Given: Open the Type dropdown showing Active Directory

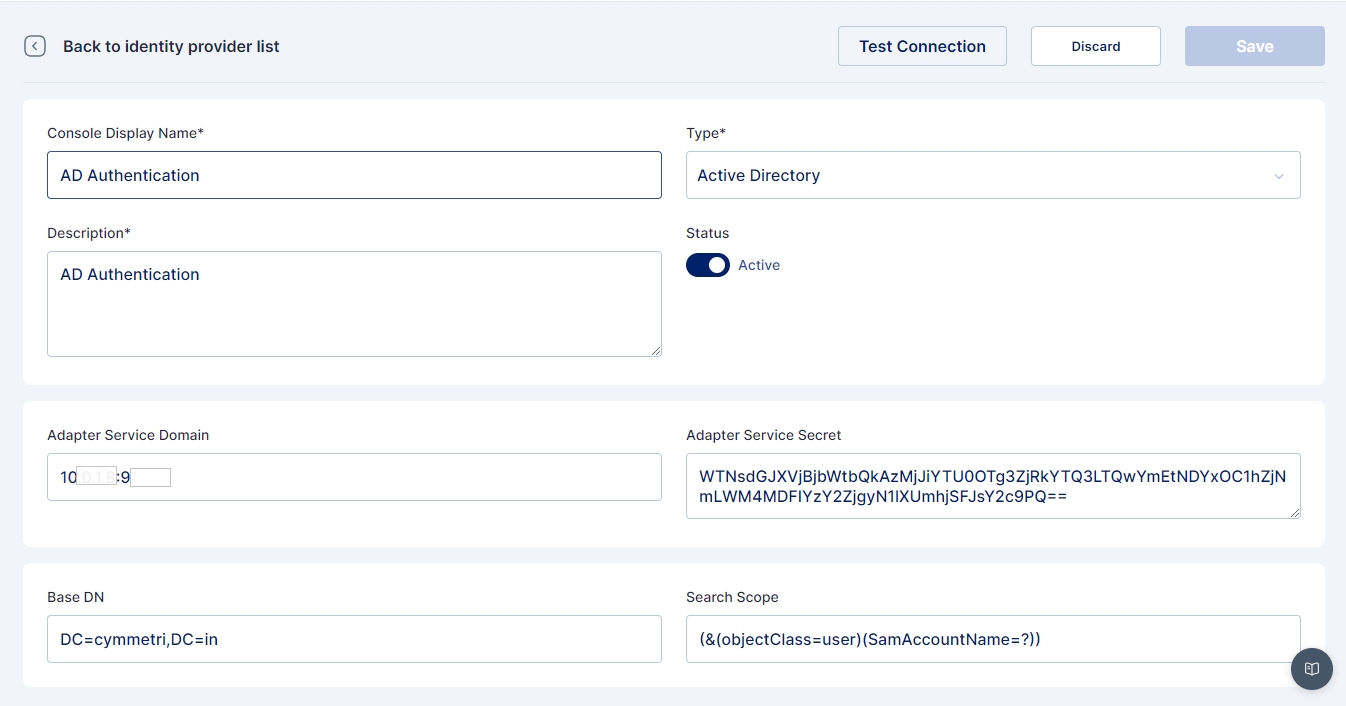Looking at the screenshot, I should (980, 175).
